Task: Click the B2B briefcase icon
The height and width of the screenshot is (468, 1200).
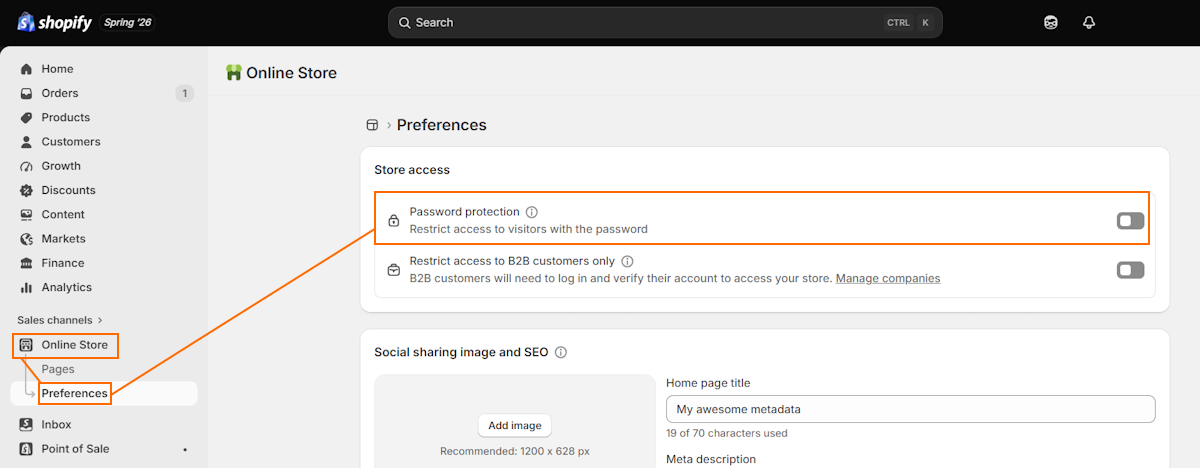Action: pos(394,269)
